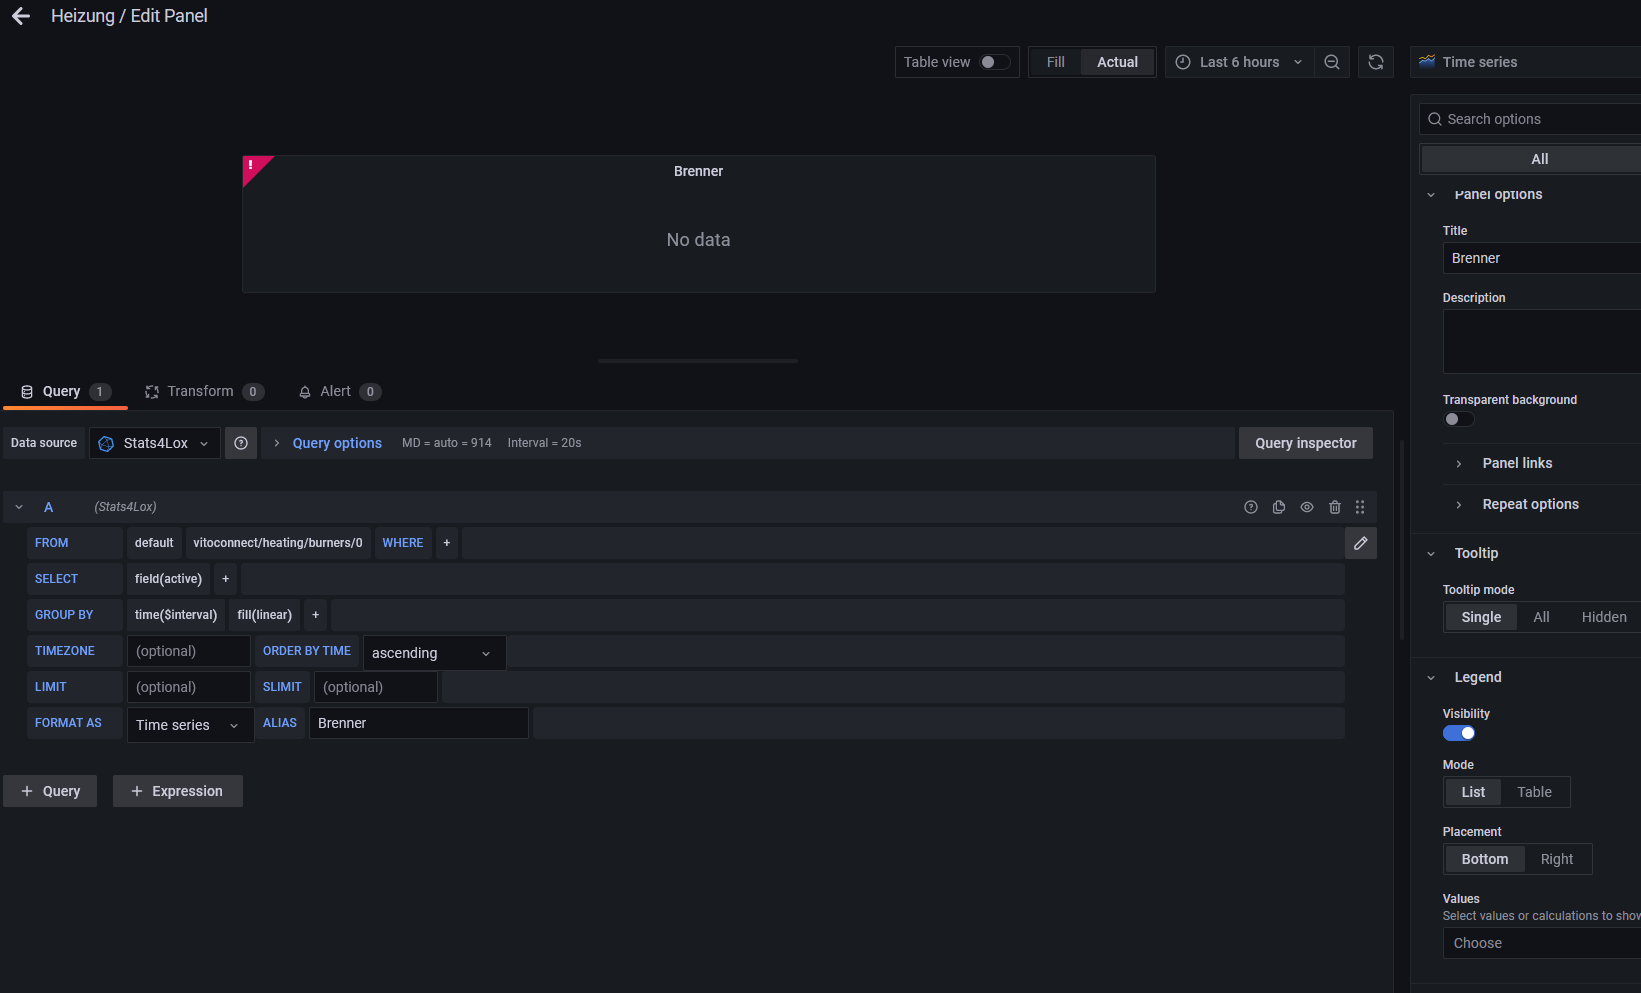Click the back arrow to leave Edit Panel
This screenshot has width=1641, height=993.
pos(21,16)
